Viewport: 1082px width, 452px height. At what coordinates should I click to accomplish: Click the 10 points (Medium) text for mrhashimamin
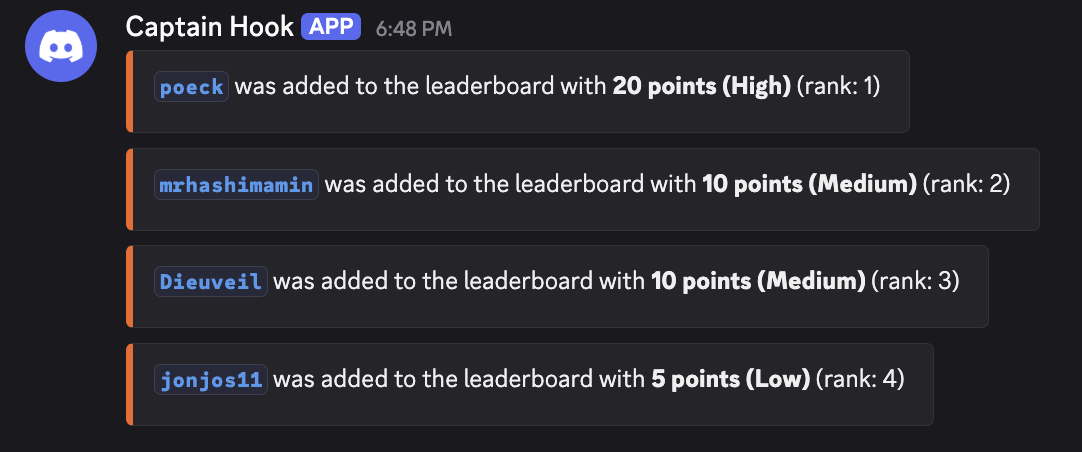(x=809, y=184)
